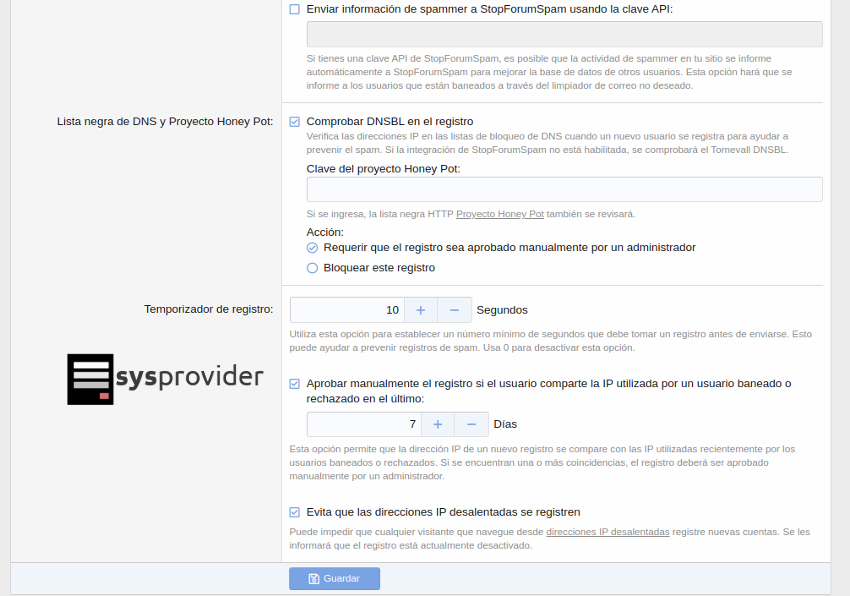The height and width of the screenshot is (596, 850).
Task: Click the sysprovider logo
Action: (165, 378)
